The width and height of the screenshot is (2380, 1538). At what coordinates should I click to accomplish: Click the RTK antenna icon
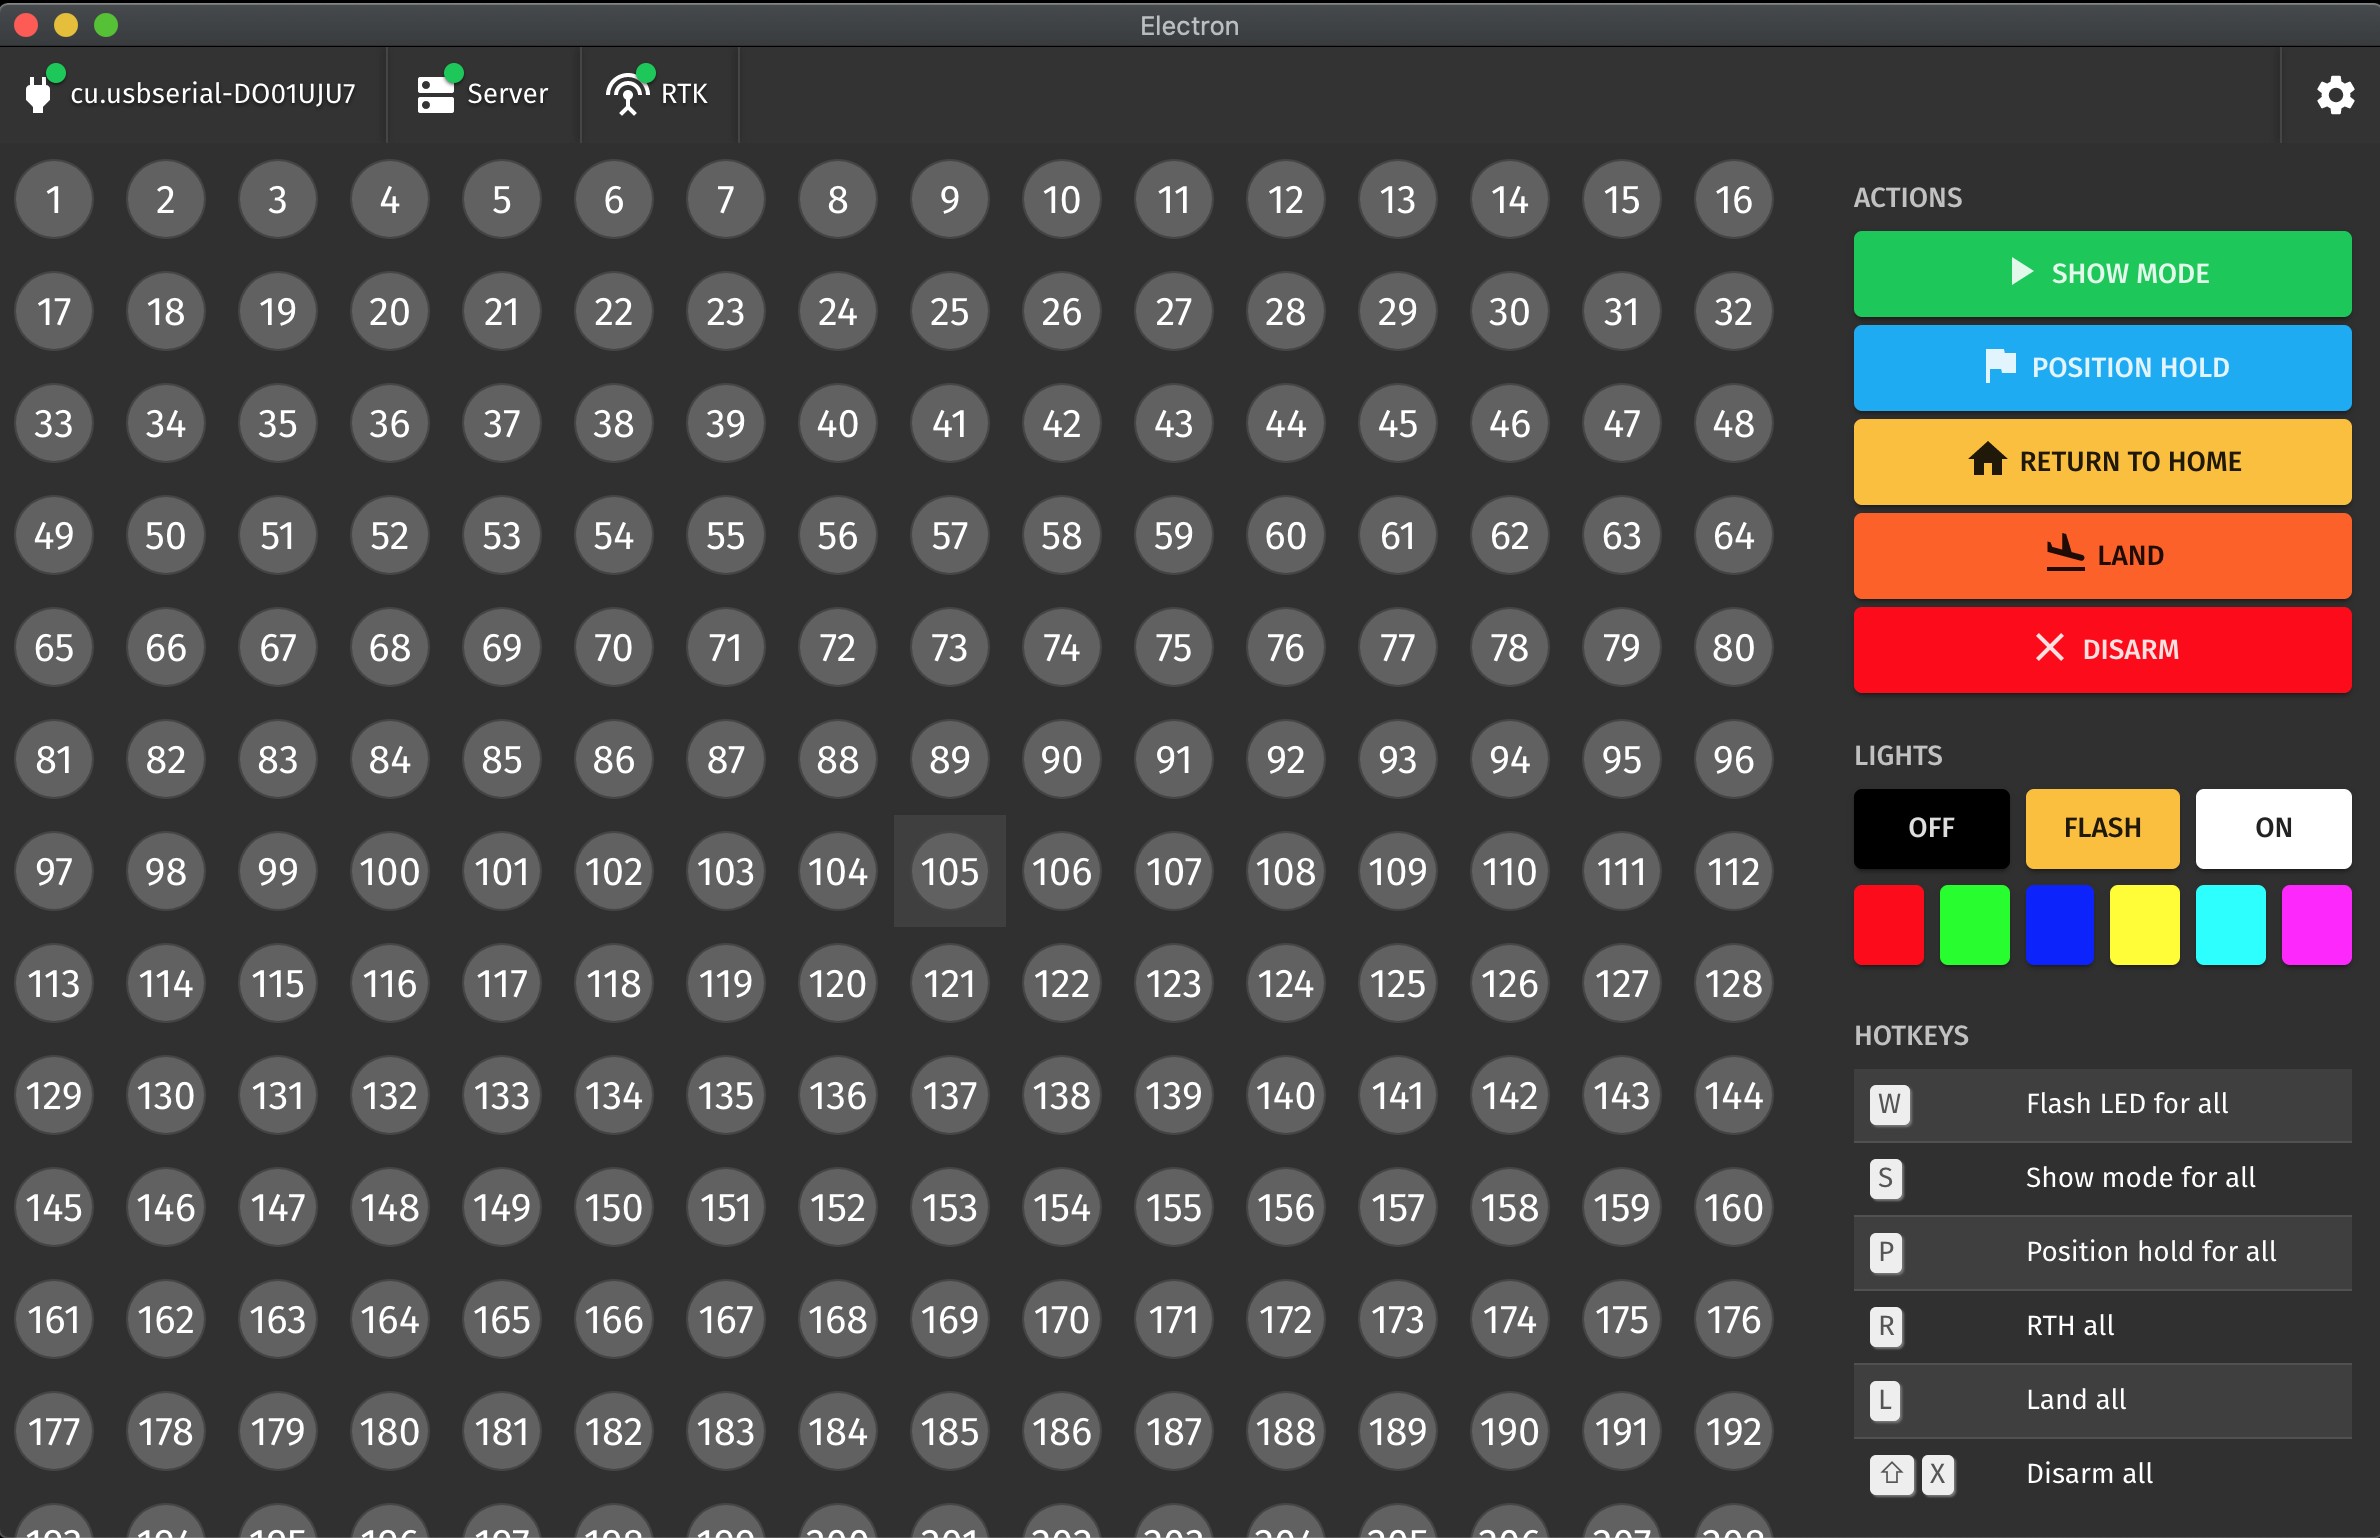[x=627, y=95]
